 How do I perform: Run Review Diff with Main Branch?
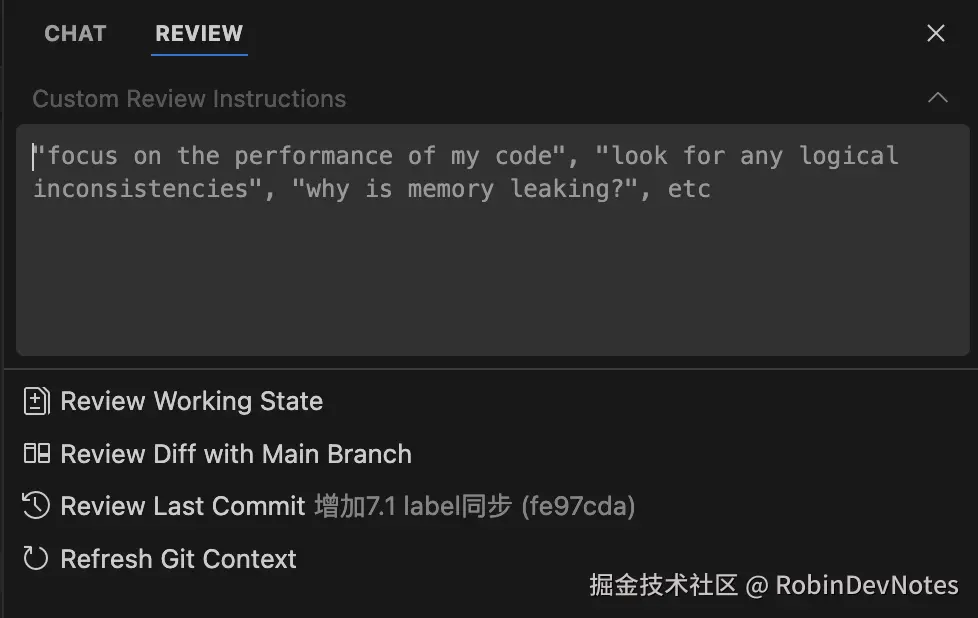236,453
